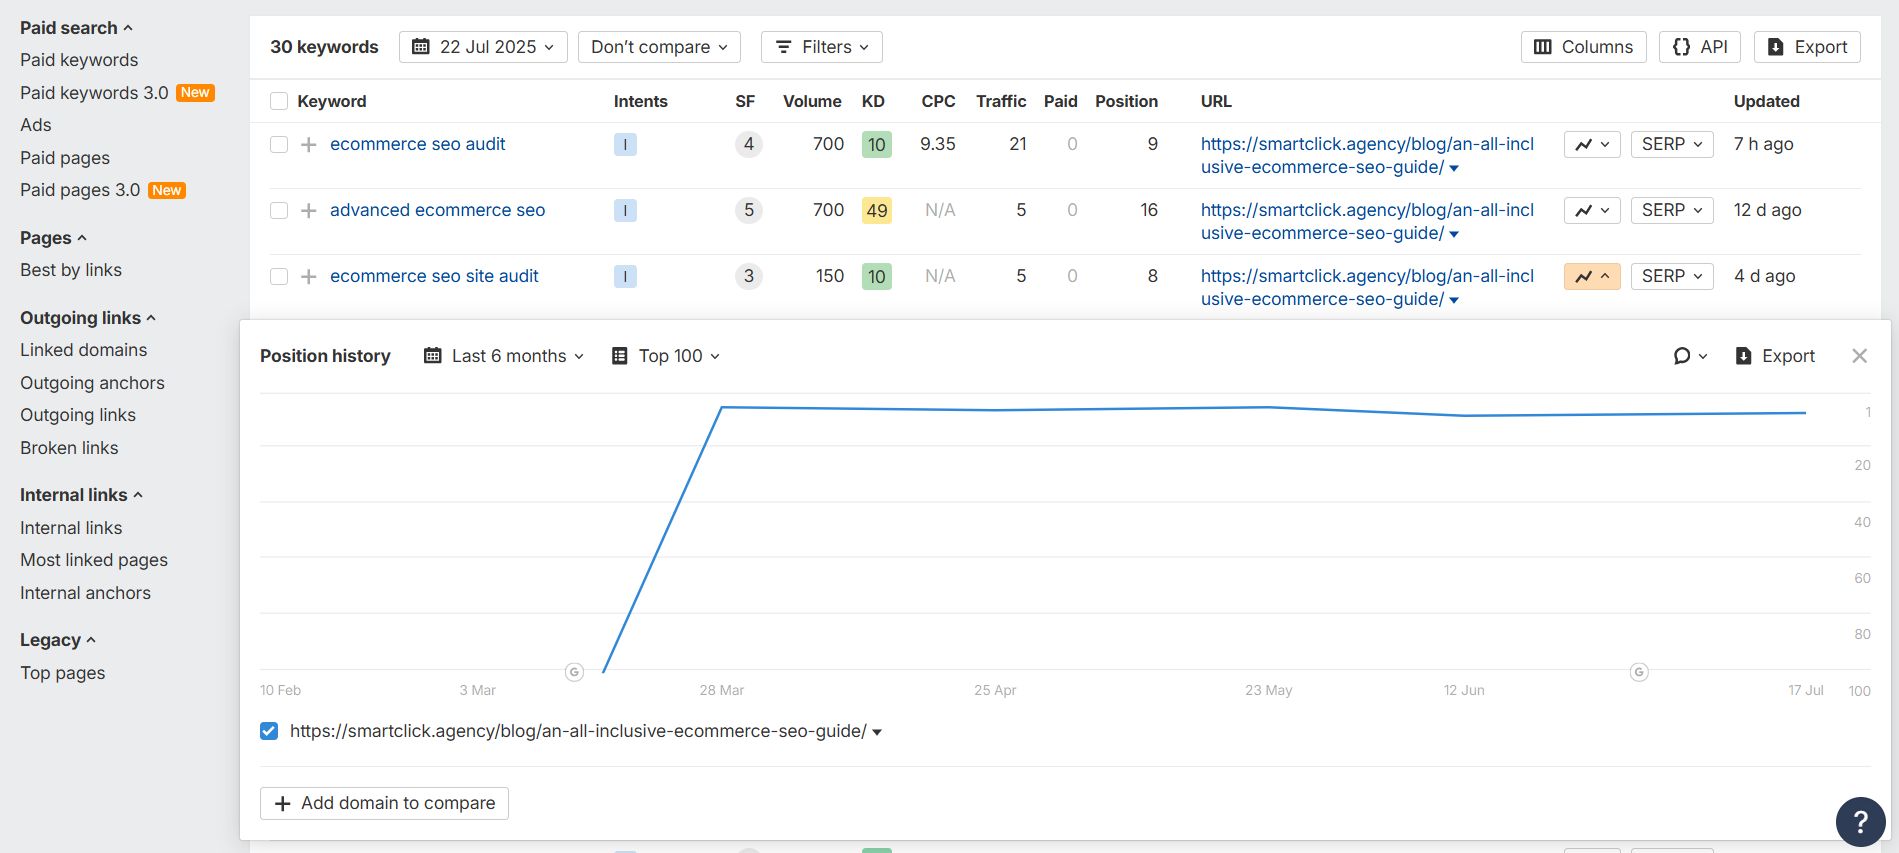Open the Top 100 dropdown
Viewport: 1899px width, 853px height.
tap(666, 356)
